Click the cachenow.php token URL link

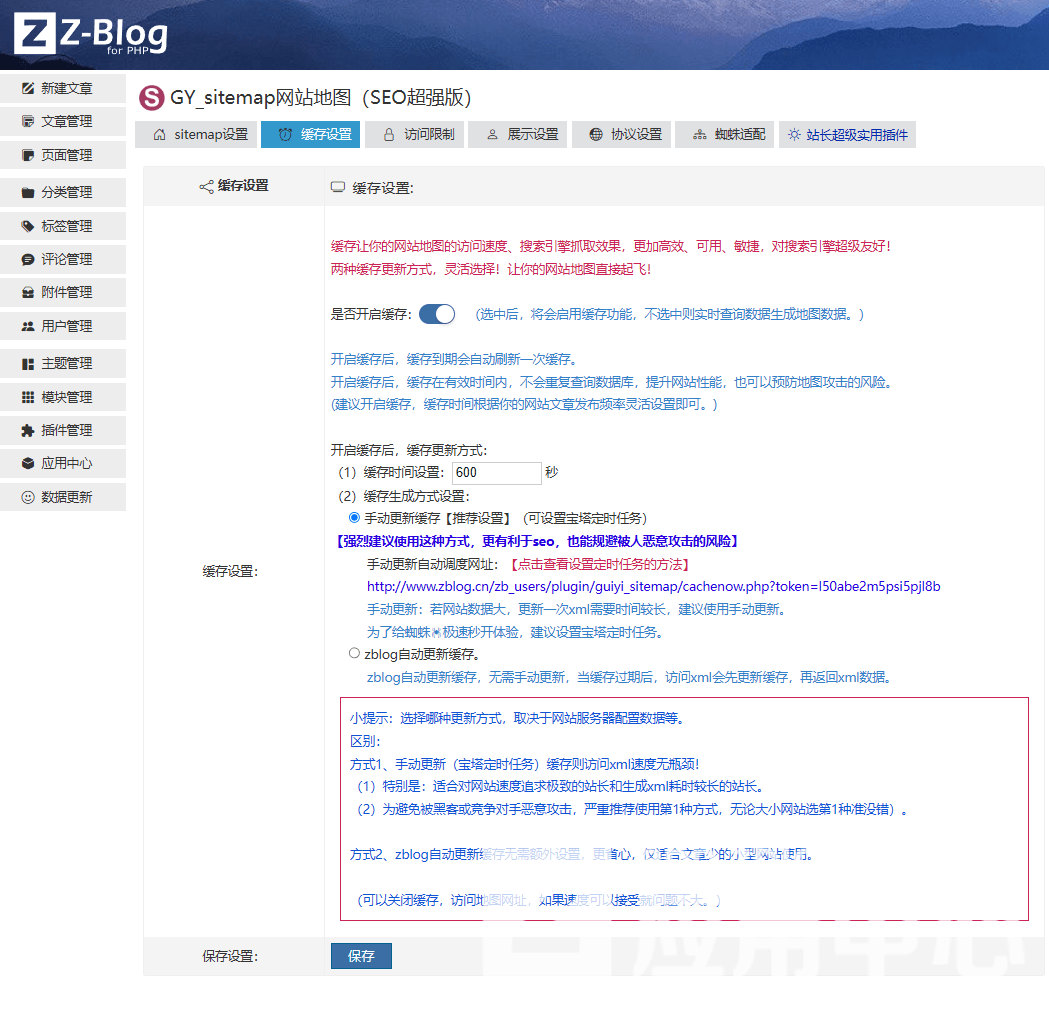pyautogui.click(x=653, y=586)
